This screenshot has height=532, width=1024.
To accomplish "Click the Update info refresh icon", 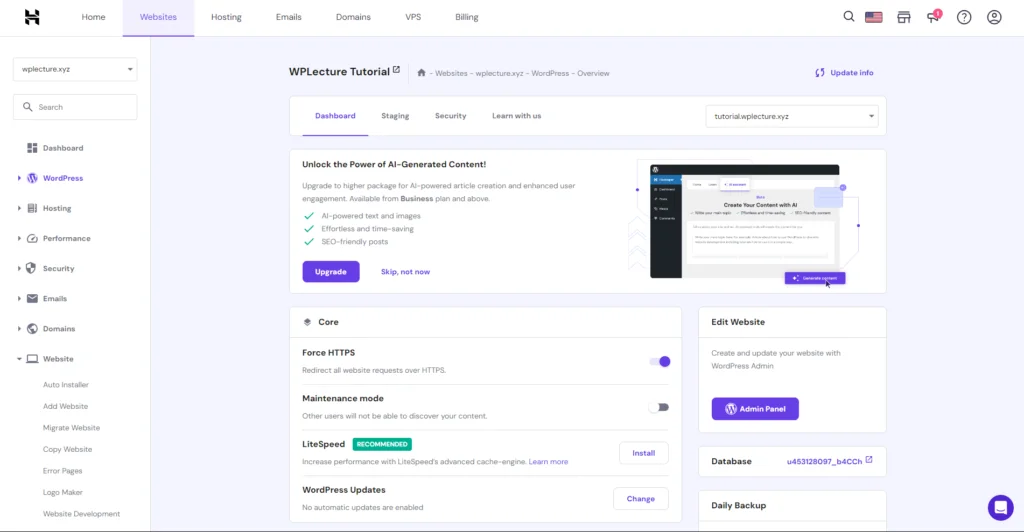I will tap(820, 73).
